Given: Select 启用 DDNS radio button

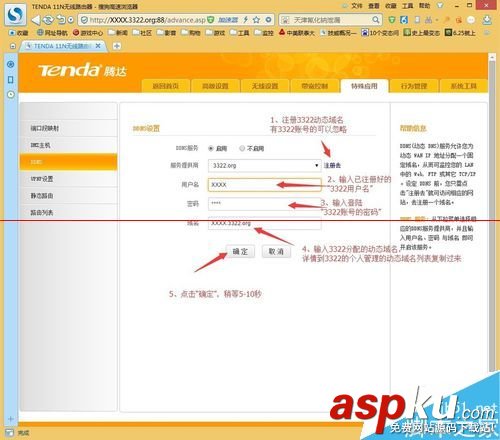Looking at the screenshot, I should [x=211, y=148].
